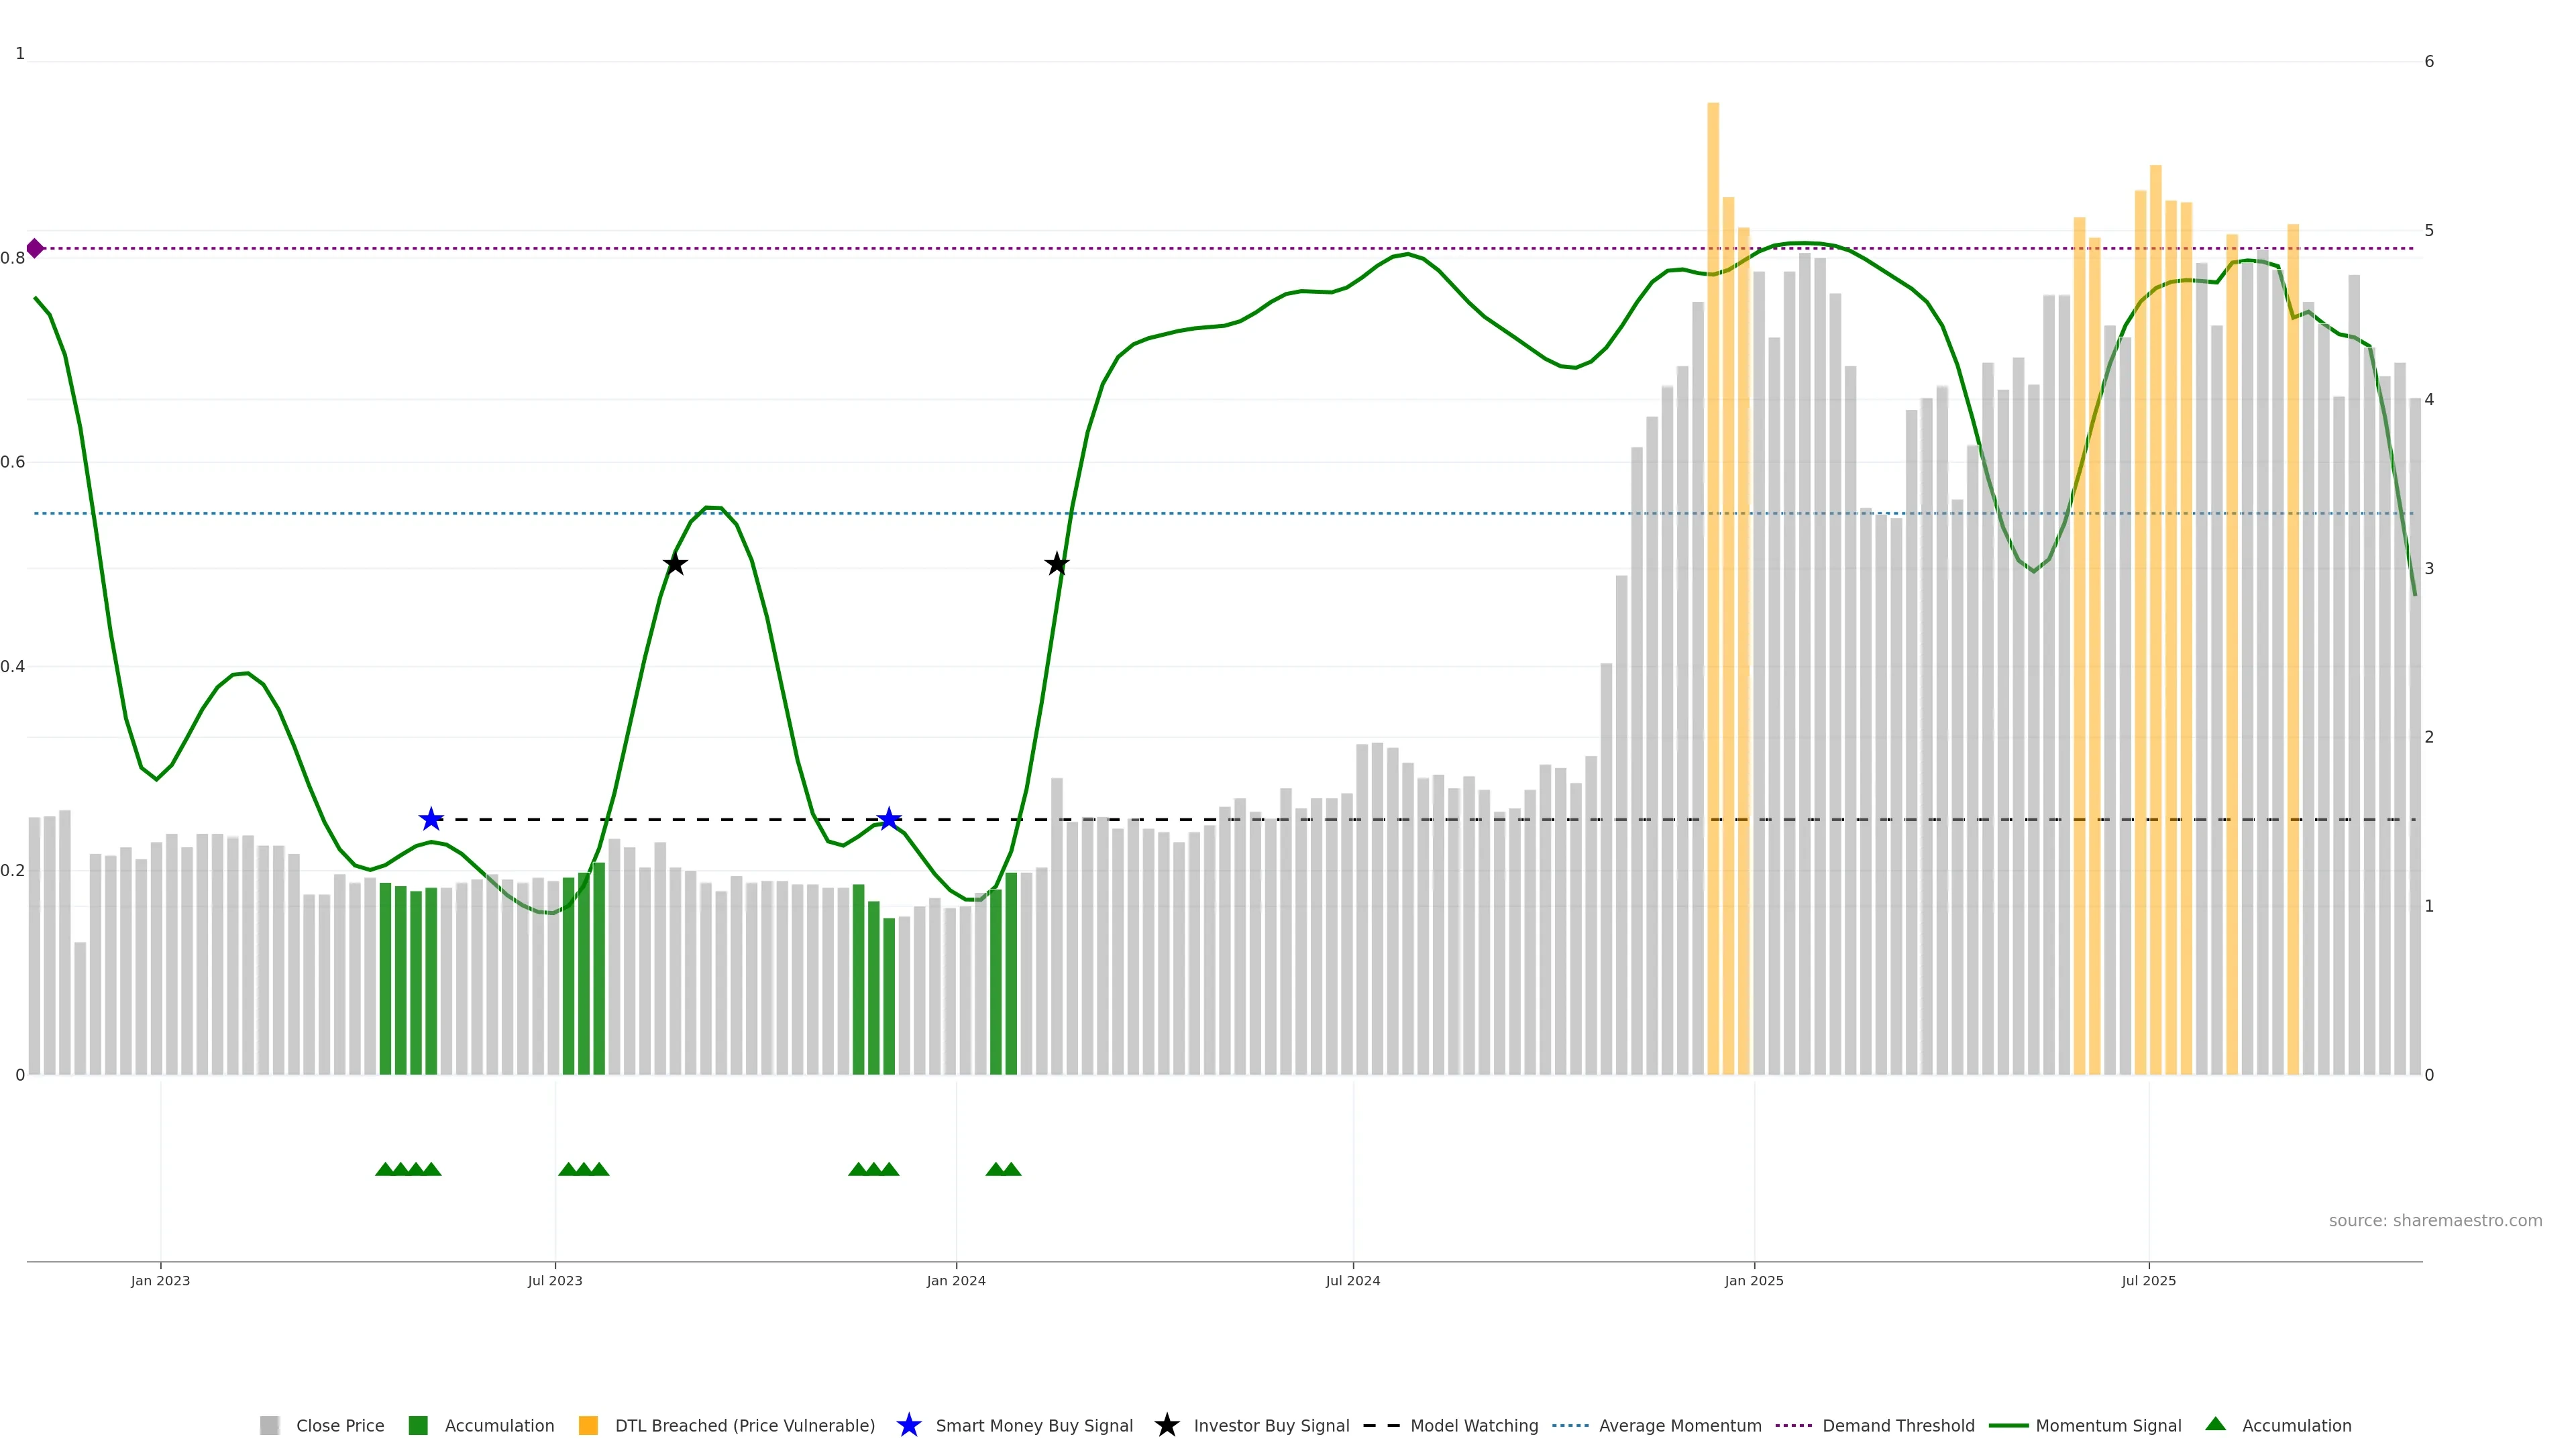Click the orange DTL Breached legend swatch
2576x1449 pixels.
click(588, 1426)
